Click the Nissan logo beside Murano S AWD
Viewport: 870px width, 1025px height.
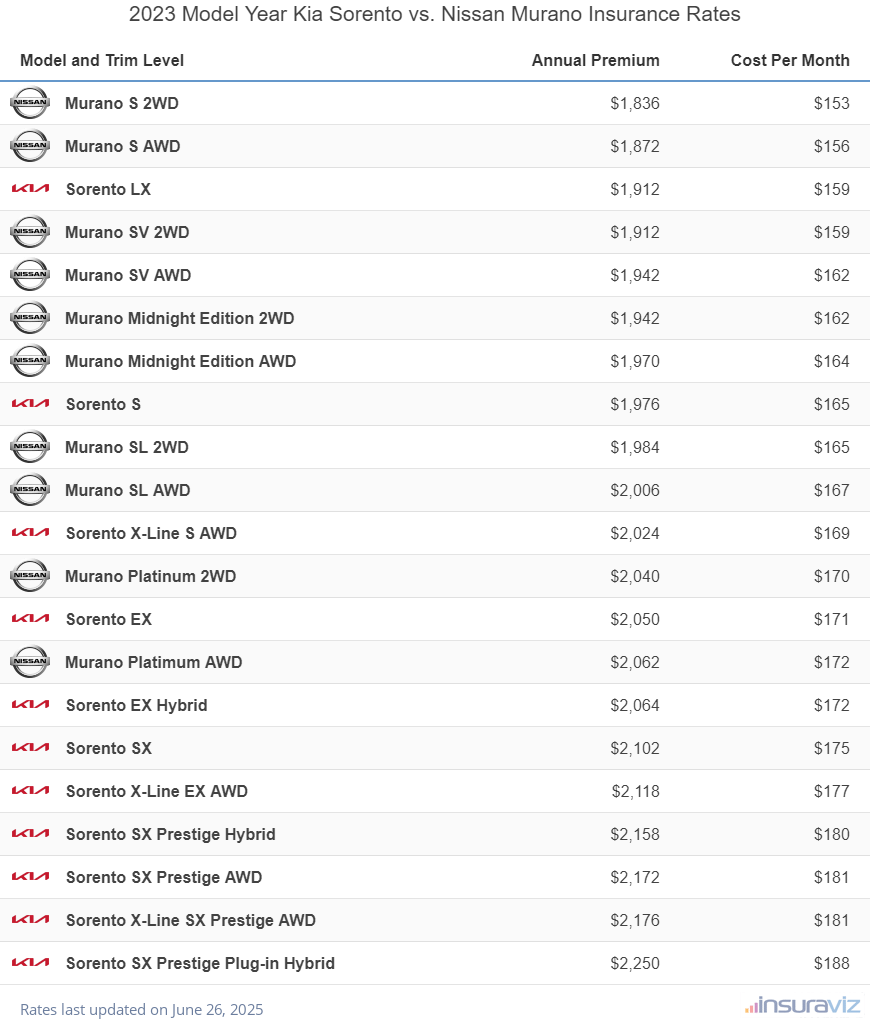coord(30,146)
